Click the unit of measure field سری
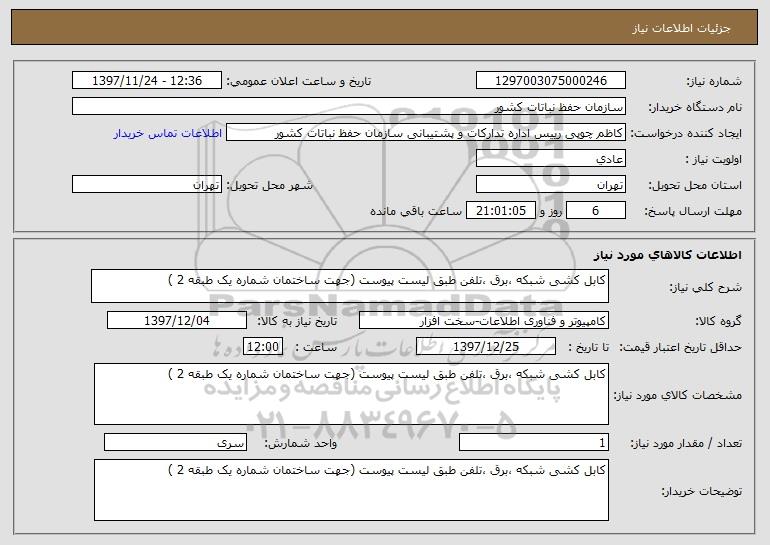This screenshot has height=545, width=770. (x=175, y=442)
